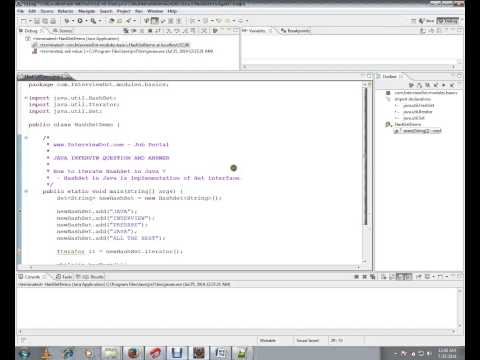Click Remove All Terminated Launches in Console
The height and width of the screenshot is (360, 480).
coord(373,277)
